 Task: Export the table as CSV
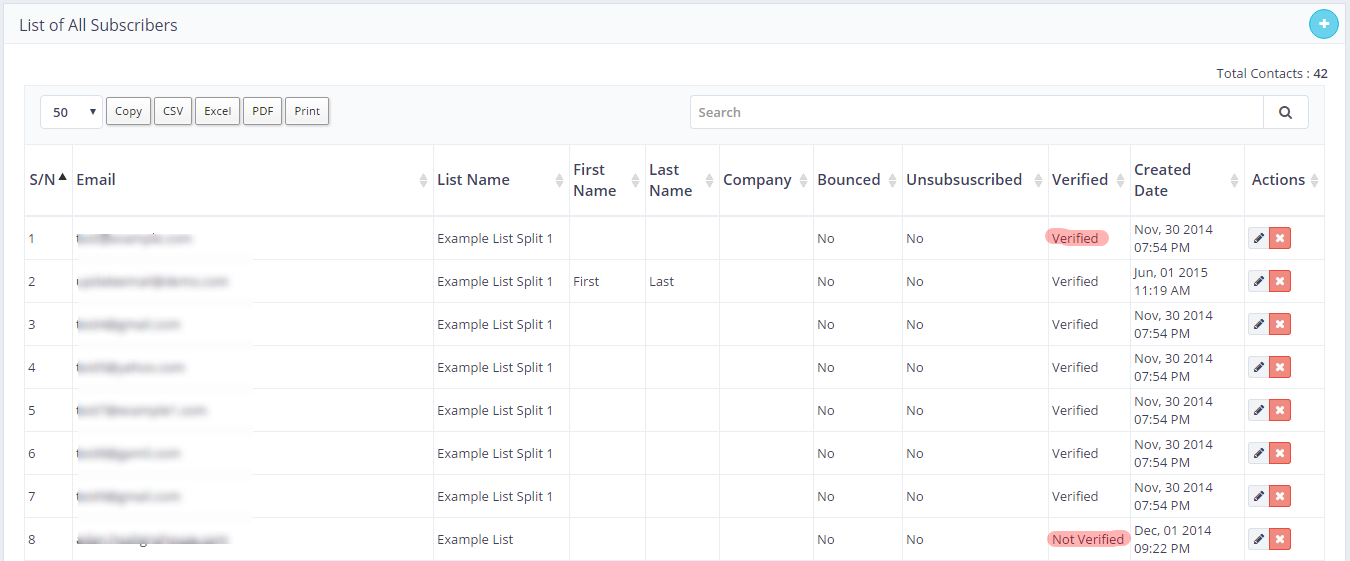(173, 111)
